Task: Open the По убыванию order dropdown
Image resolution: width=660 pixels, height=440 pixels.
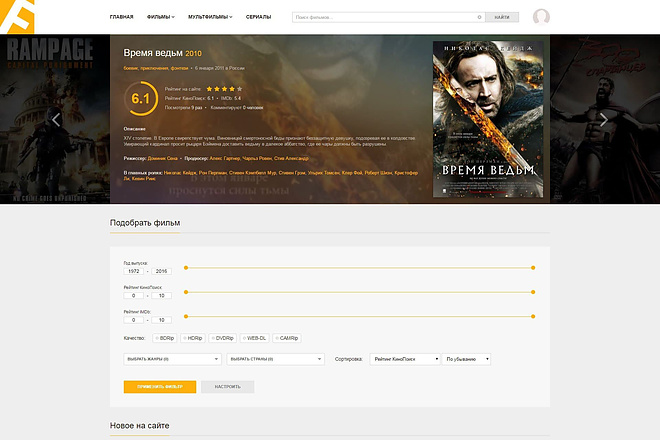Action: (x=466, y=359)
